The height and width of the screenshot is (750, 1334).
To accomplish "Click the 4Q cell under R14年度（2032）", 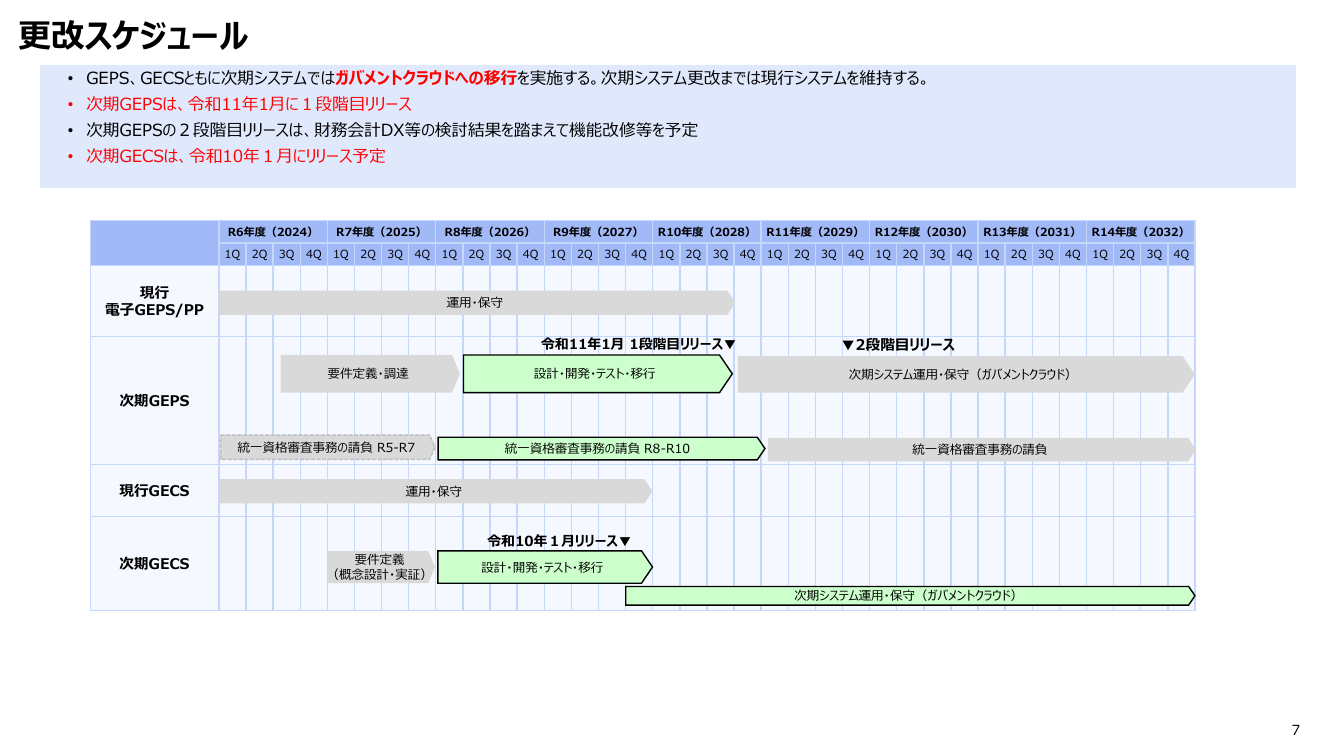I will (x=1181, y=254).
